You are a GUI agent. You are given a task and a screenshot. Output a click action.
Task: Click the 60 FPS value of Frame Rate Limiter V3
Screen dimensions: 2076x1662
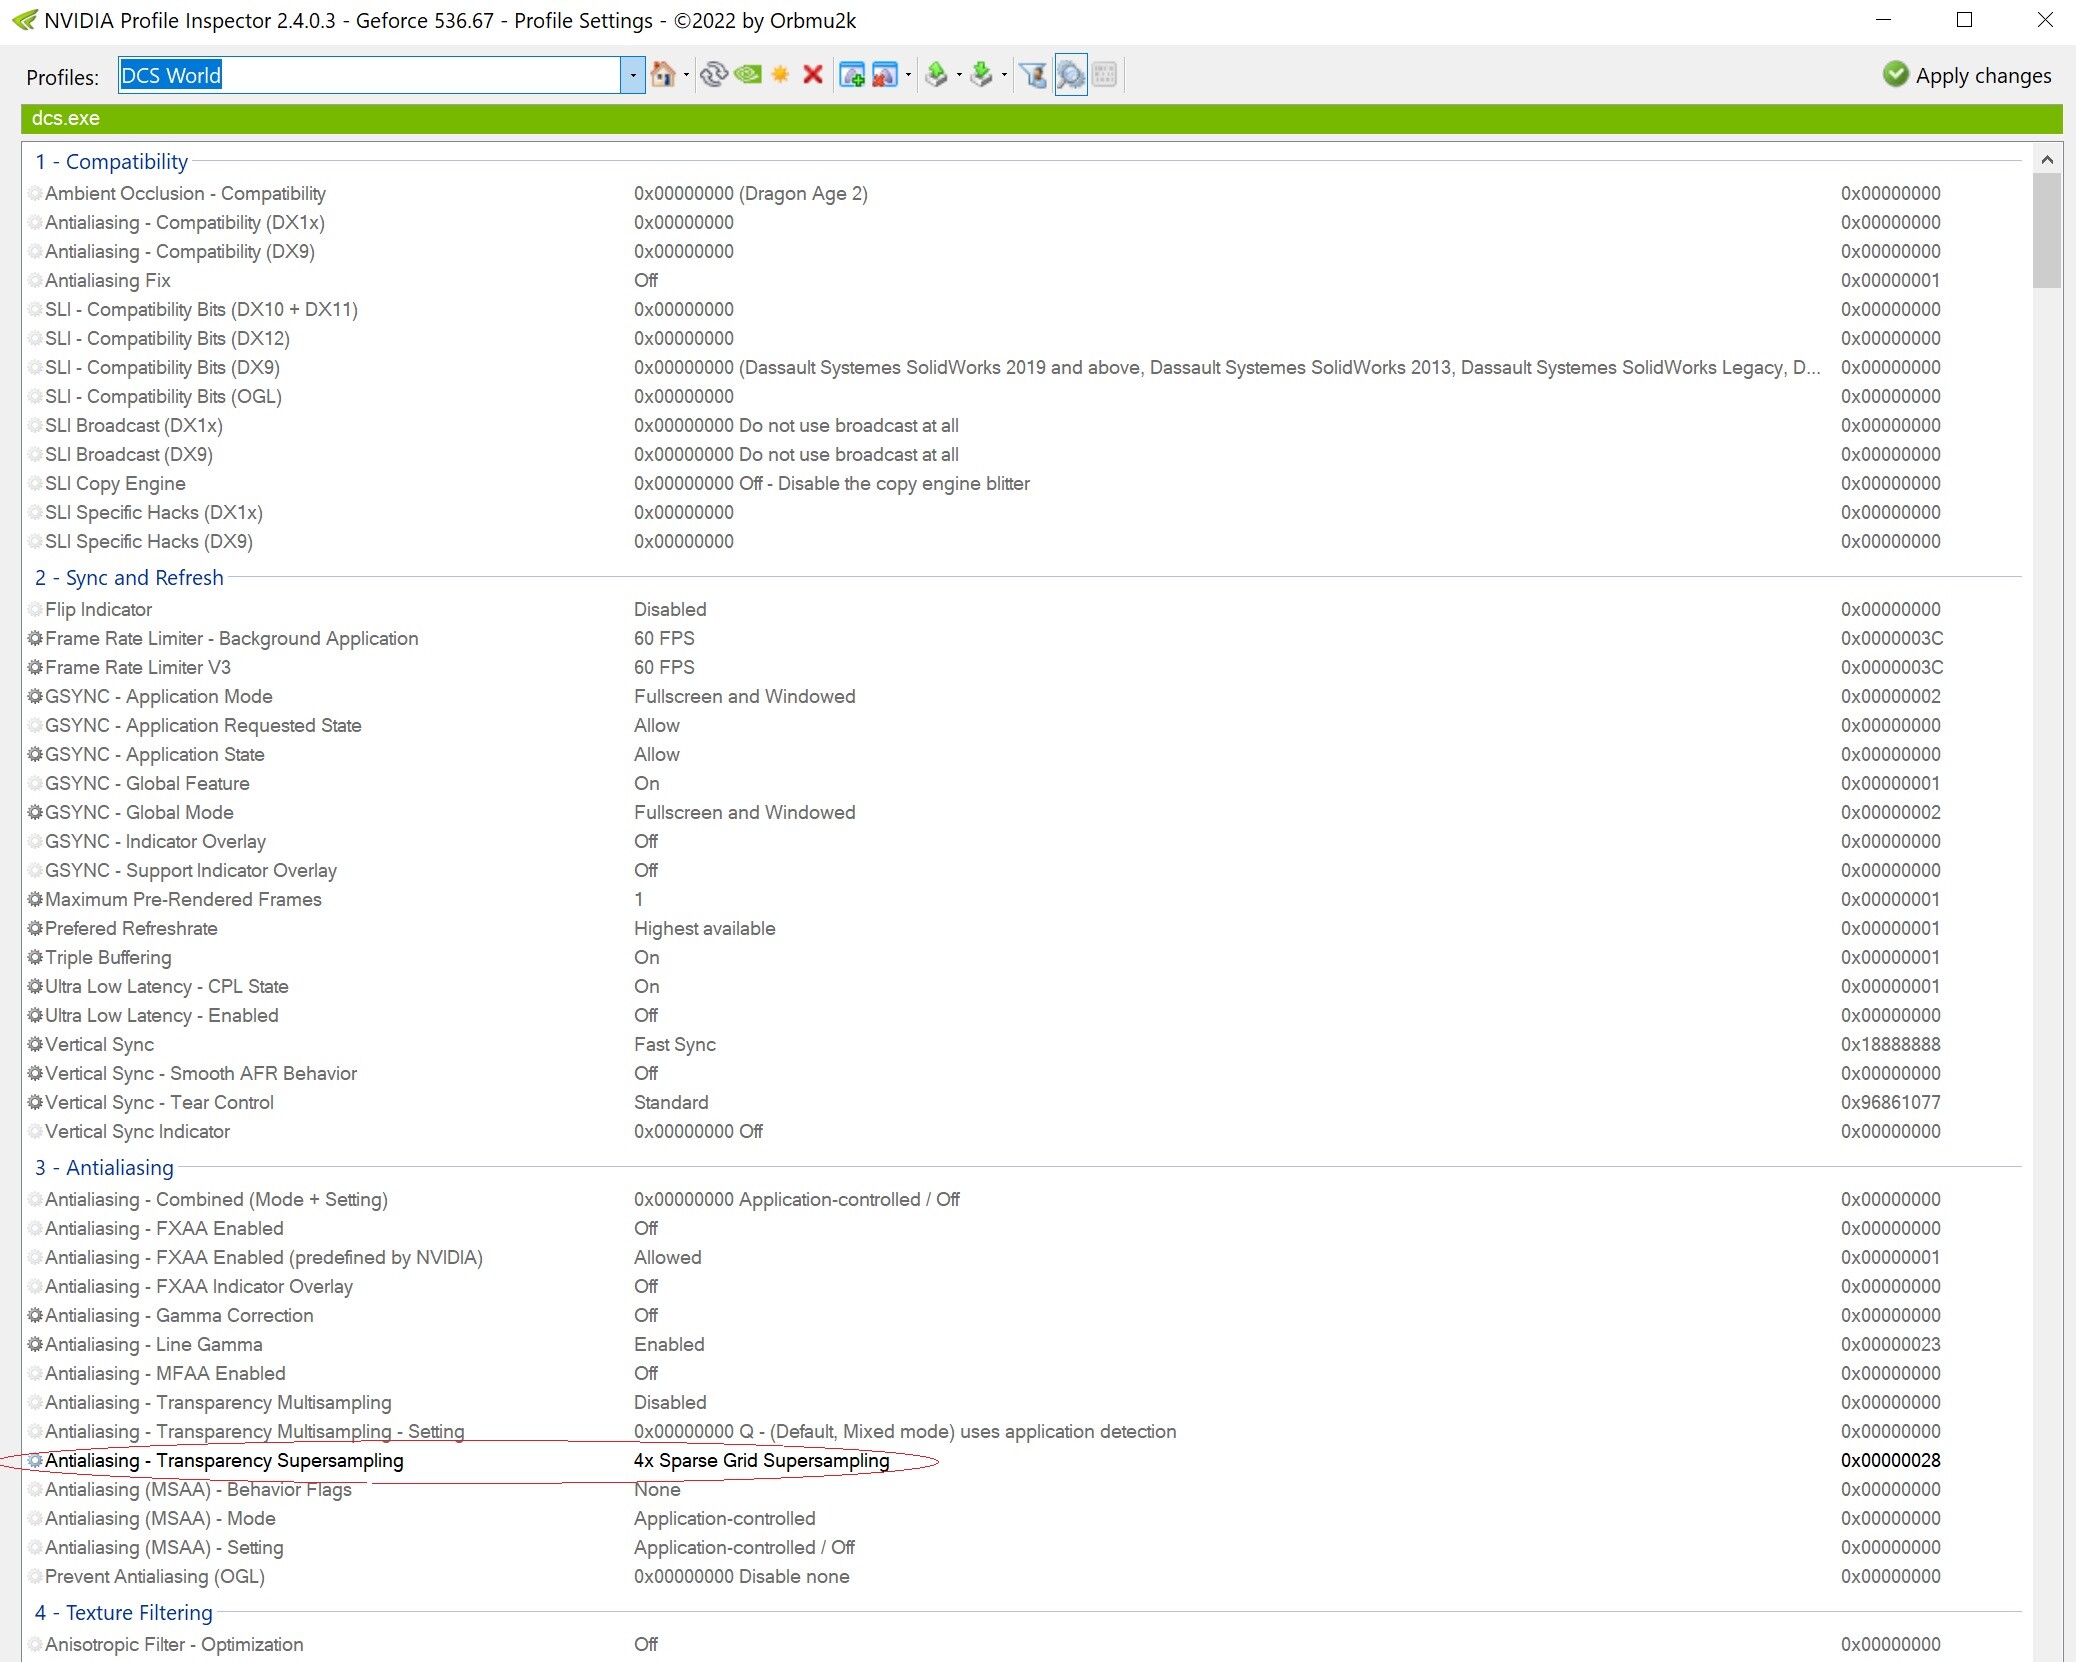point(664,667)
